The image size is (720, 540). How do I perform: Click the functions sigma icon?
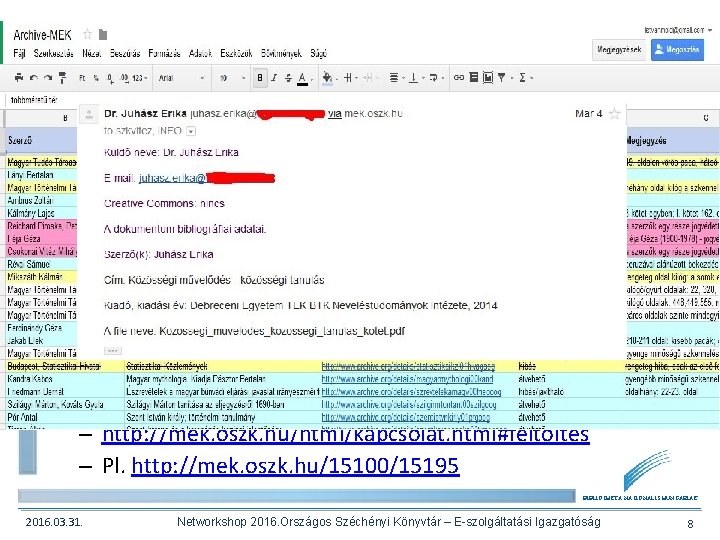pyautogui.click(x=523, y=78)
